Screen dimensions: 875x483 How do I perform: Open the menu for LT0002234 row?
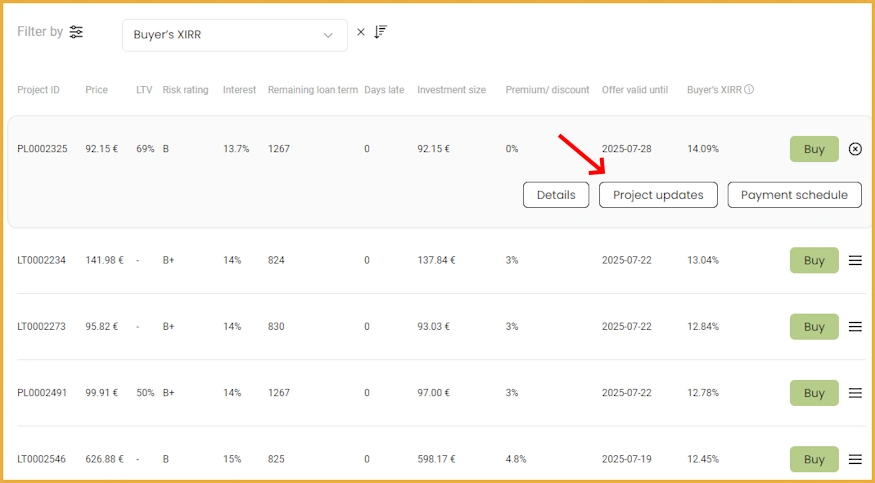[855, 260]
